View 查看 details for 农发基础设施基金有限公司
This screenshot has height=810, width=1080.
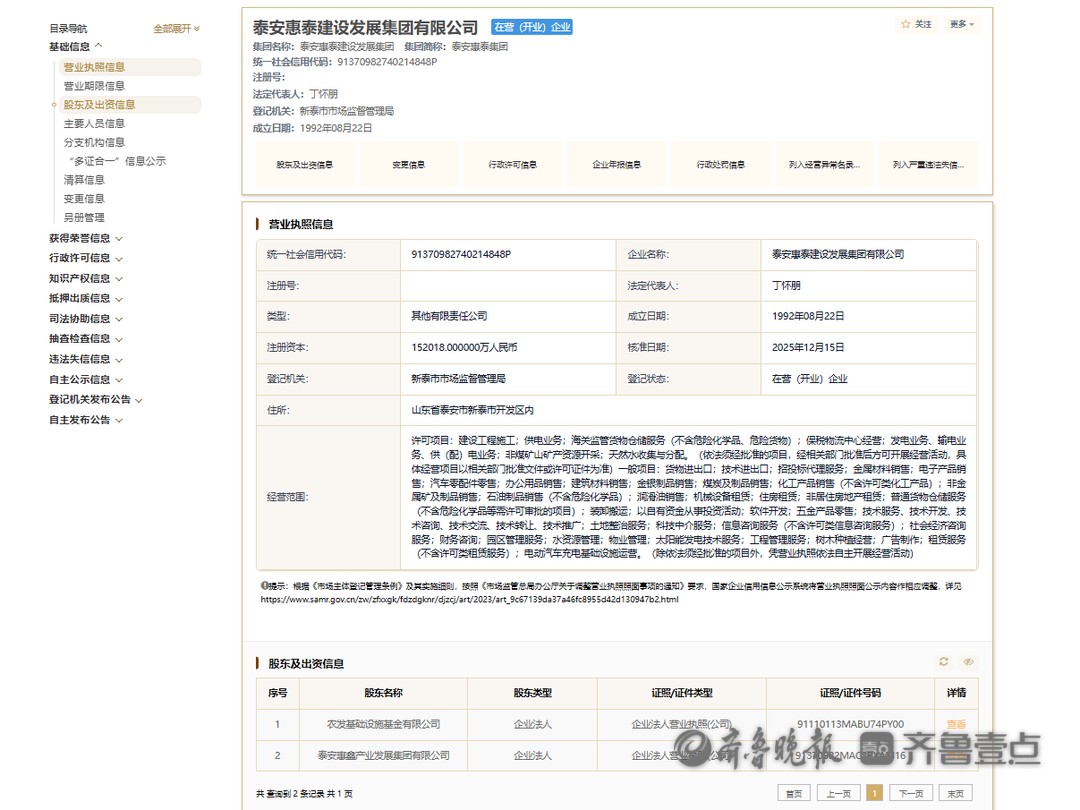956,725
